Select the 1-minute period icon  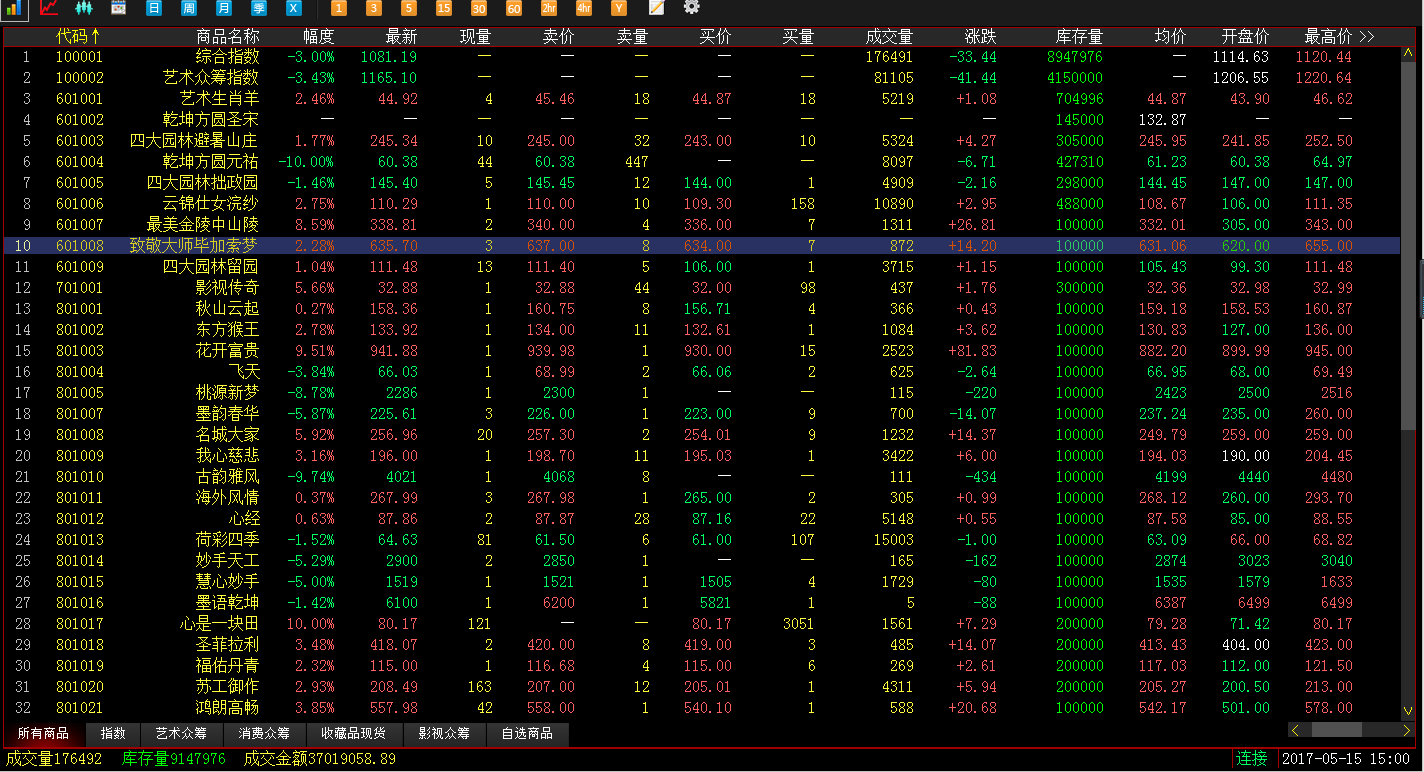pyautogui.click(x=339, y=8)
